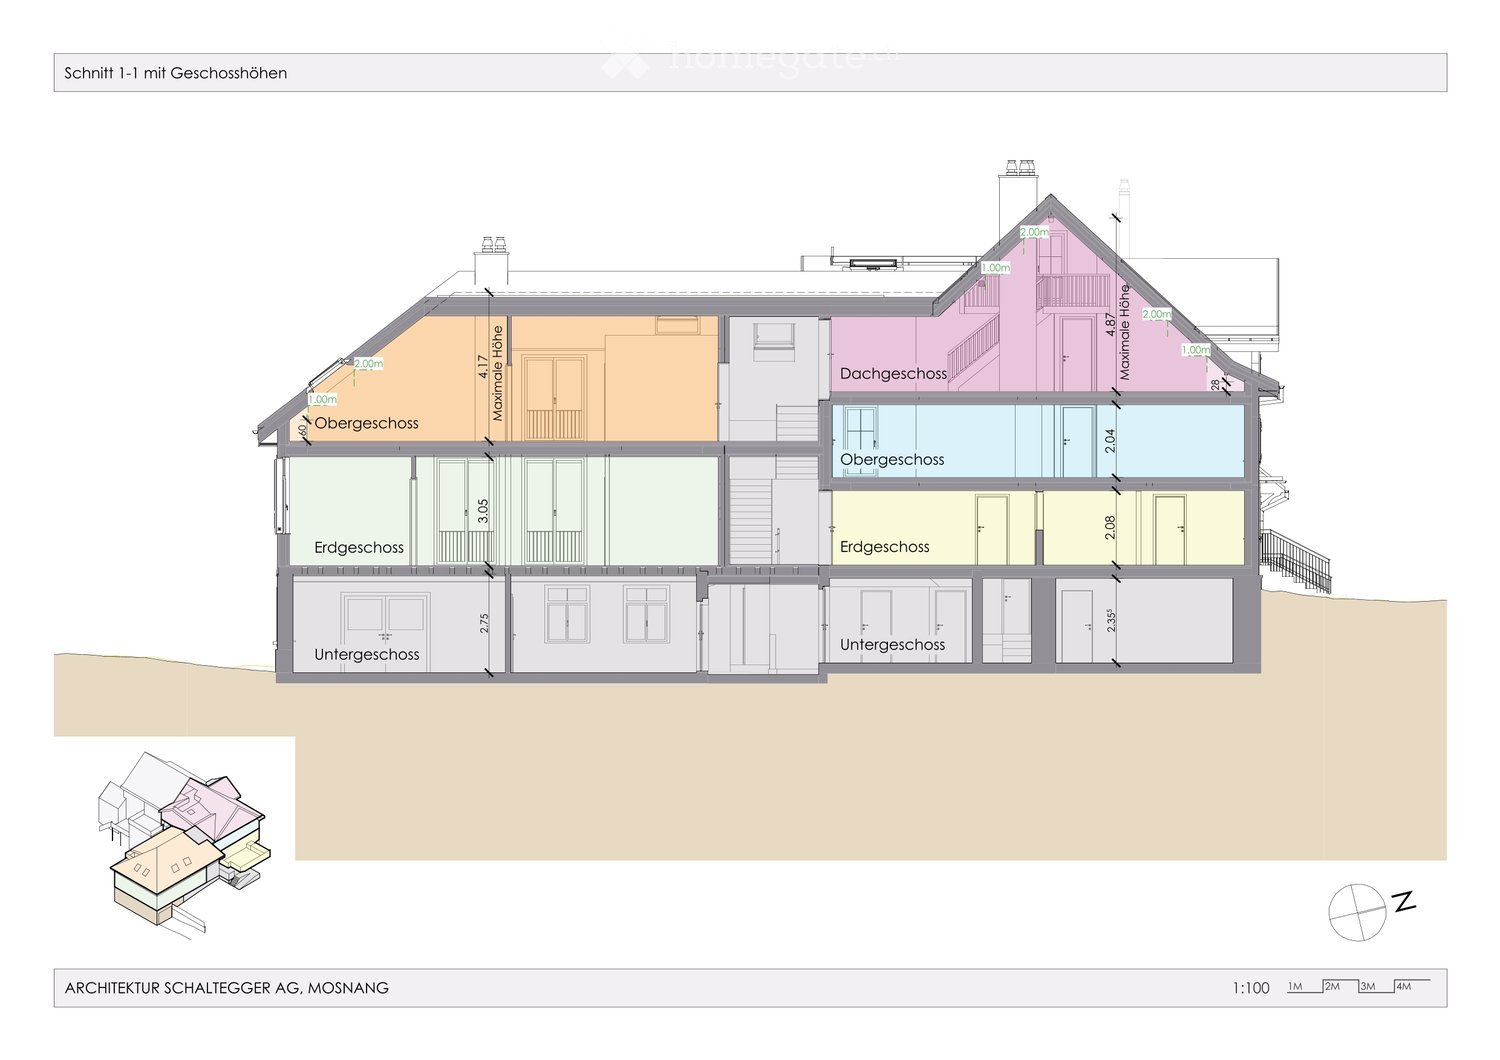Select the blue Obergeschoss label
The image size is (1500, 1060).
click(892, 460)
